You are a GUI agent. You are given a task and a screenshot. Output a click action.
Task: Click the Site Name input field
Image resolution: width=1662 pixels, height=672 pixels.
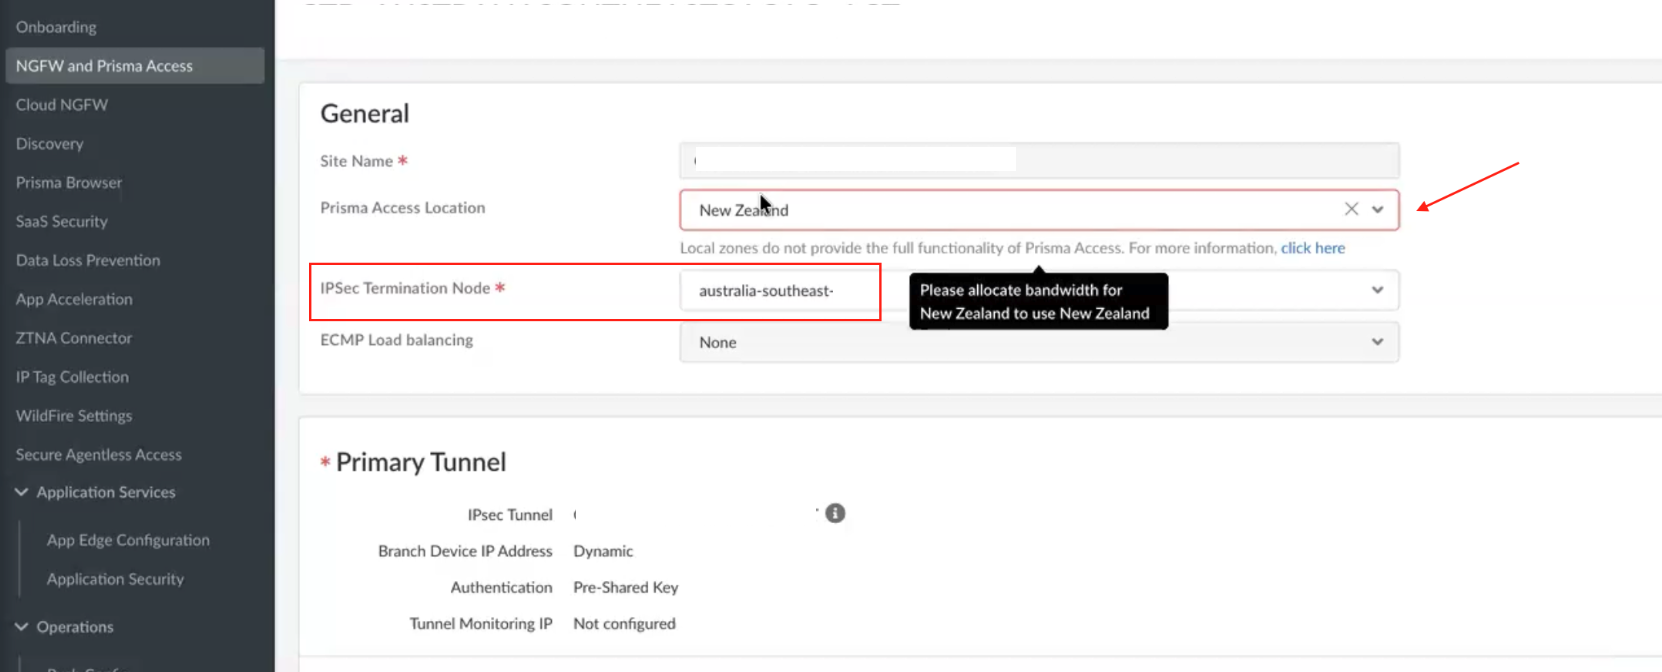point(1039,160)
